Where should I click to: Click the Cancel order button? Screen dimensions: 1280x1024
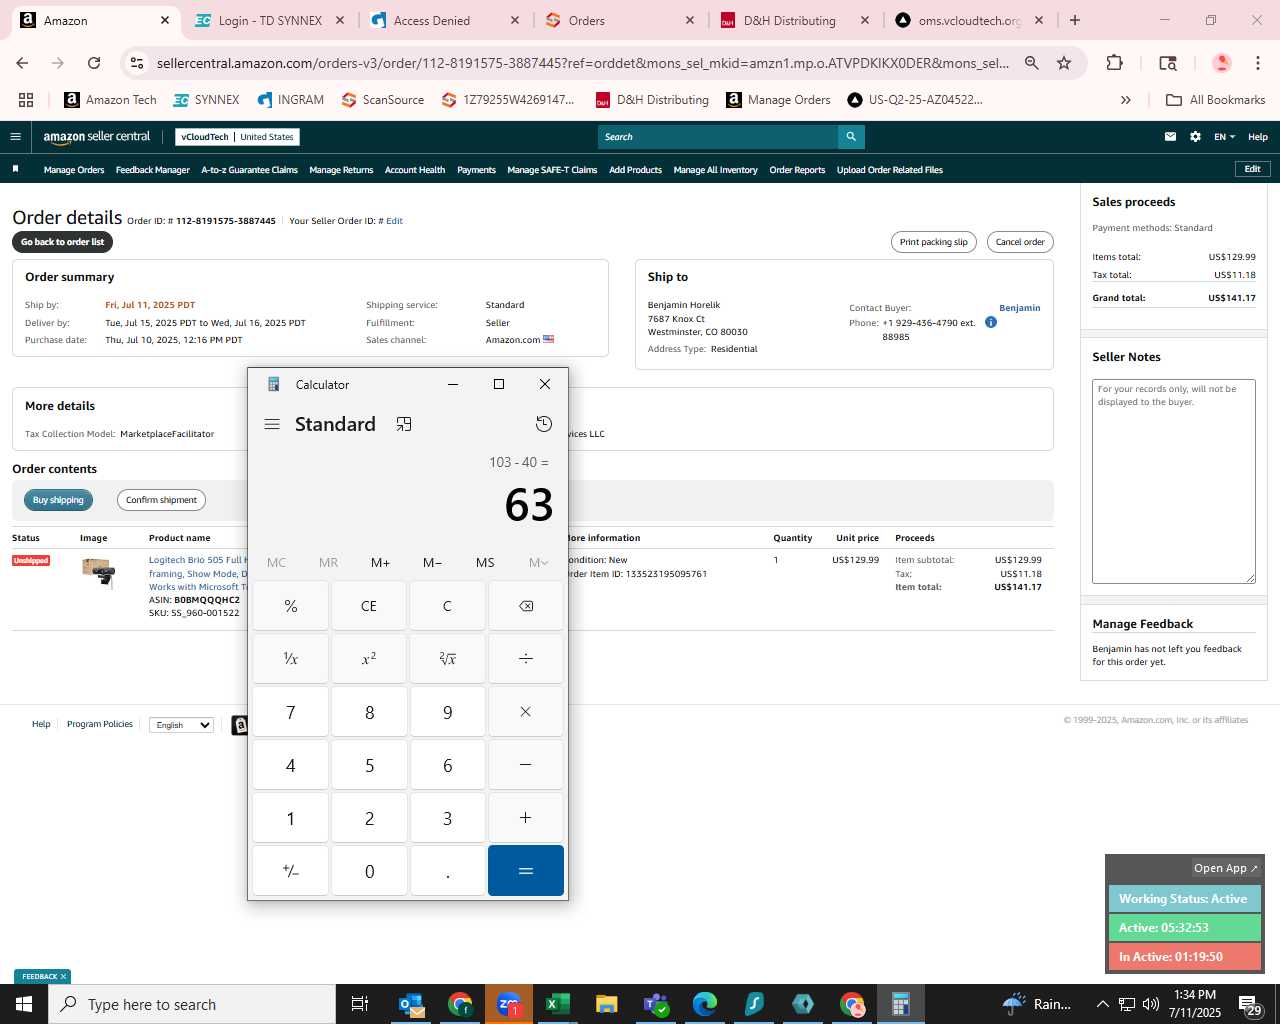(1020, 242)
